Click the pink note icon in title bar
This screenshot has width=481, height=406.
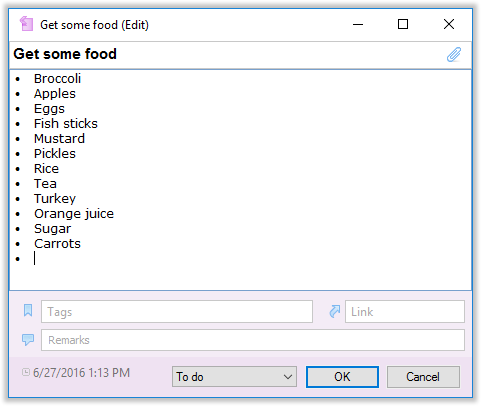26,24
